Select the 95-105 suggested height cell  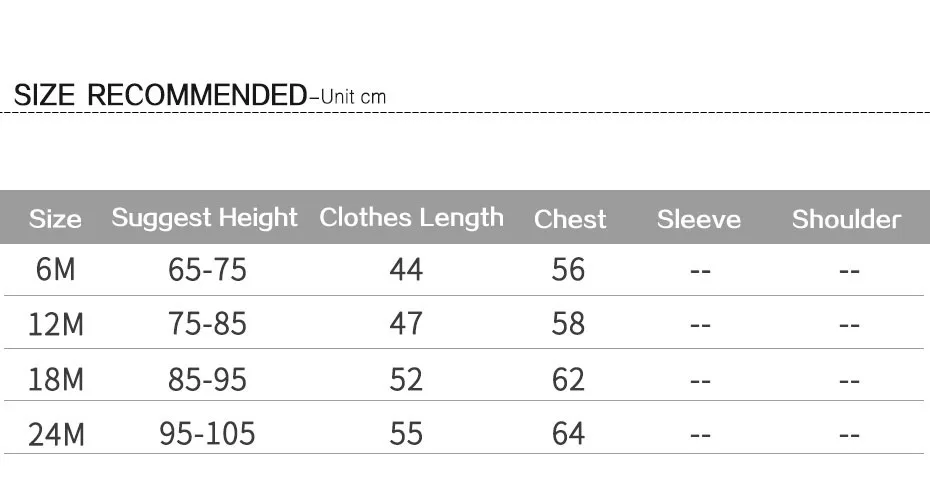pos(207,434)
